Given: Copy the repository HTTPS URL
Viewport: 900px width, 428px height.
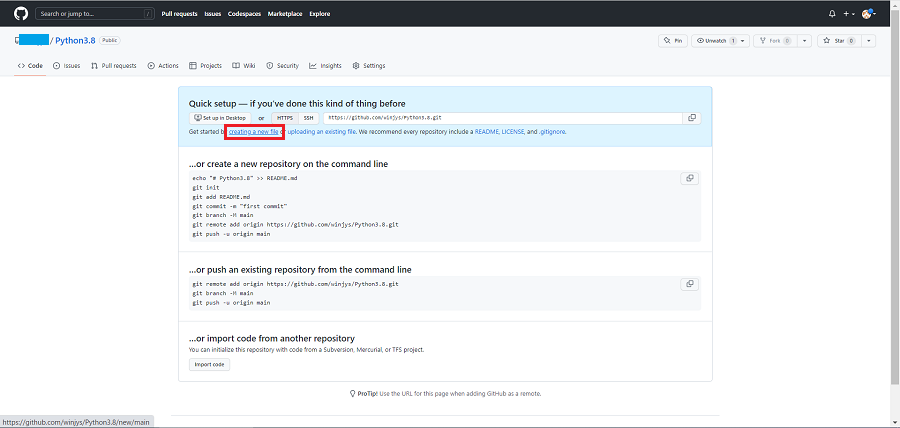Looking at the screenshot, I should 691,117.
